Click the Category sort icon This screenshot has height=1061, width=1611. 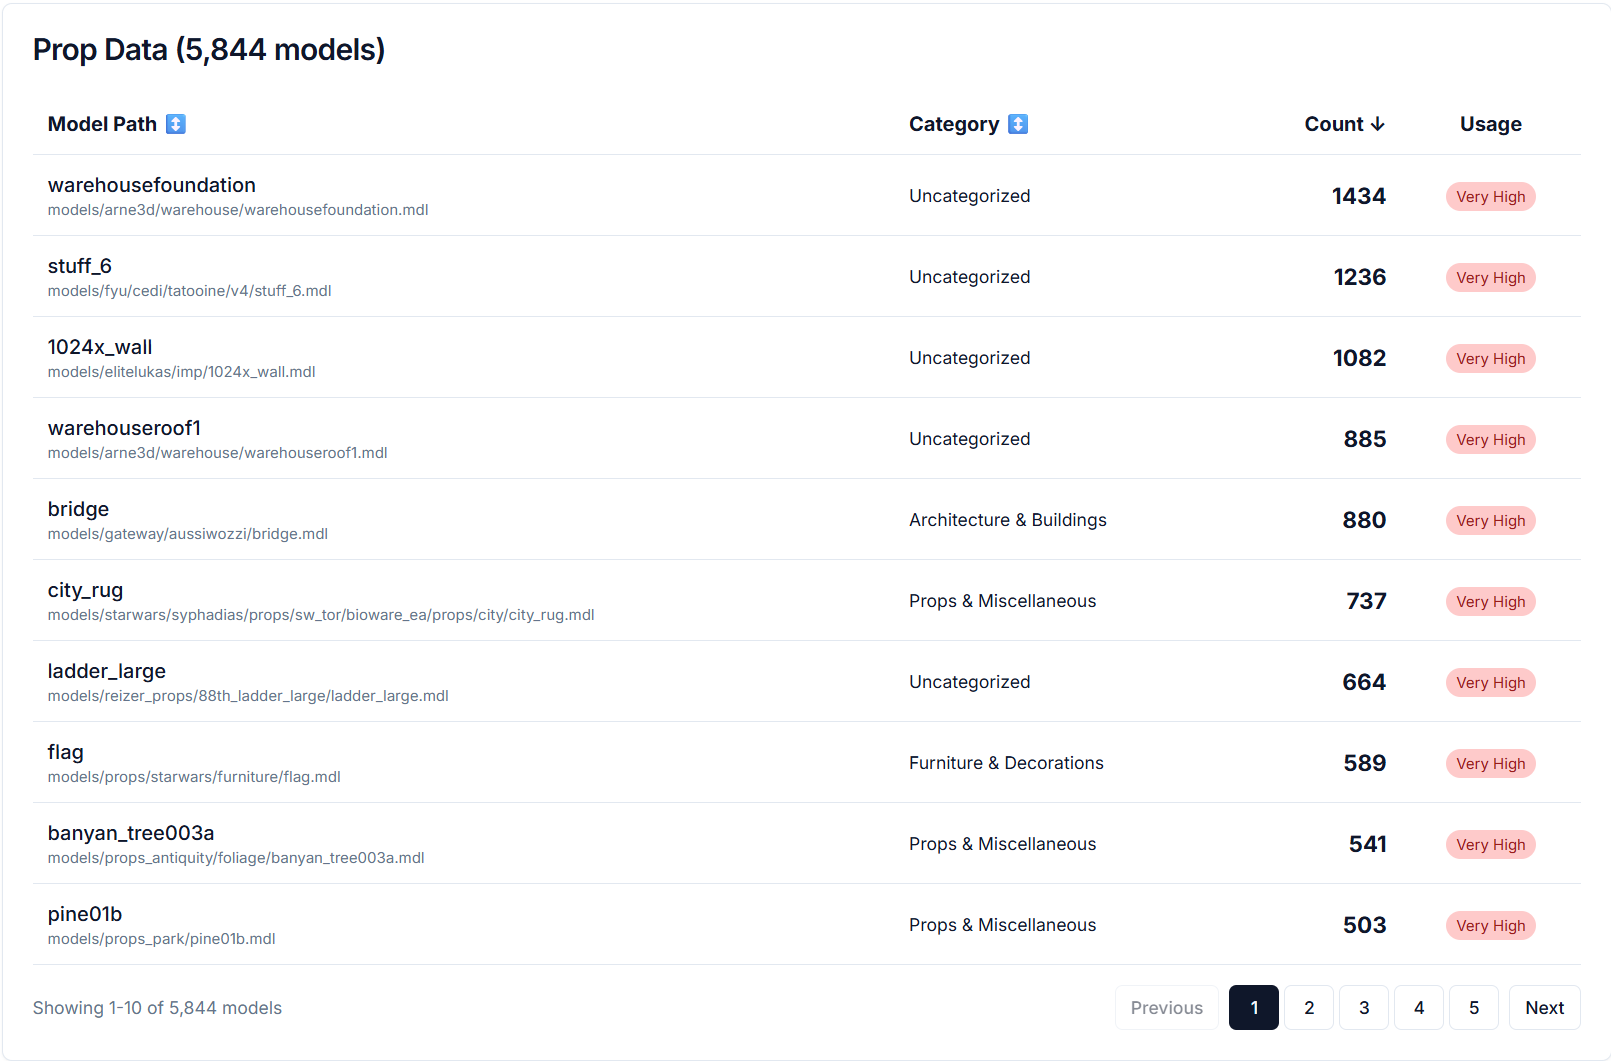(x=1018, y=124)
